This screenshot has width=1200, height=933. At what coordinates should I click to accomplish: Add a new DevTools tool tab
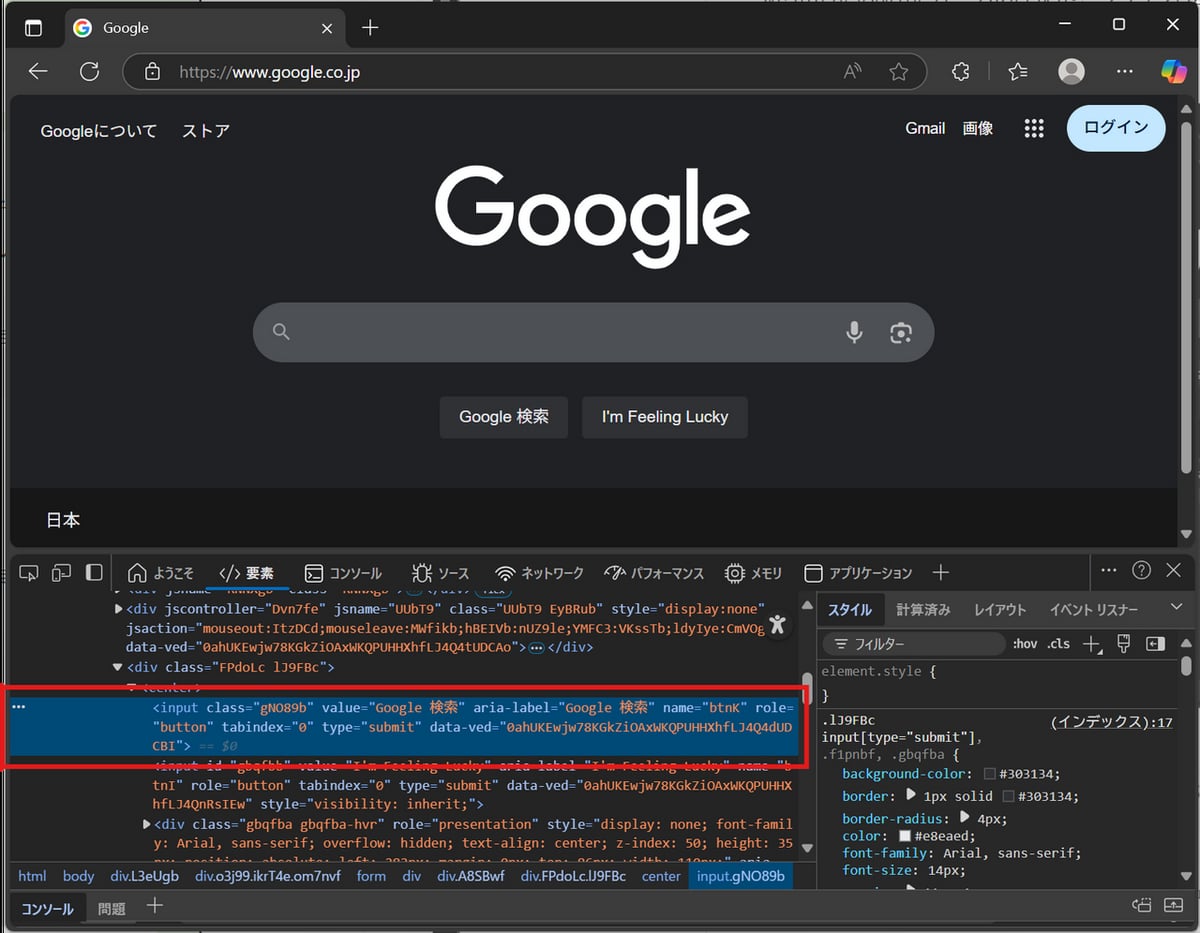point(940,572)
